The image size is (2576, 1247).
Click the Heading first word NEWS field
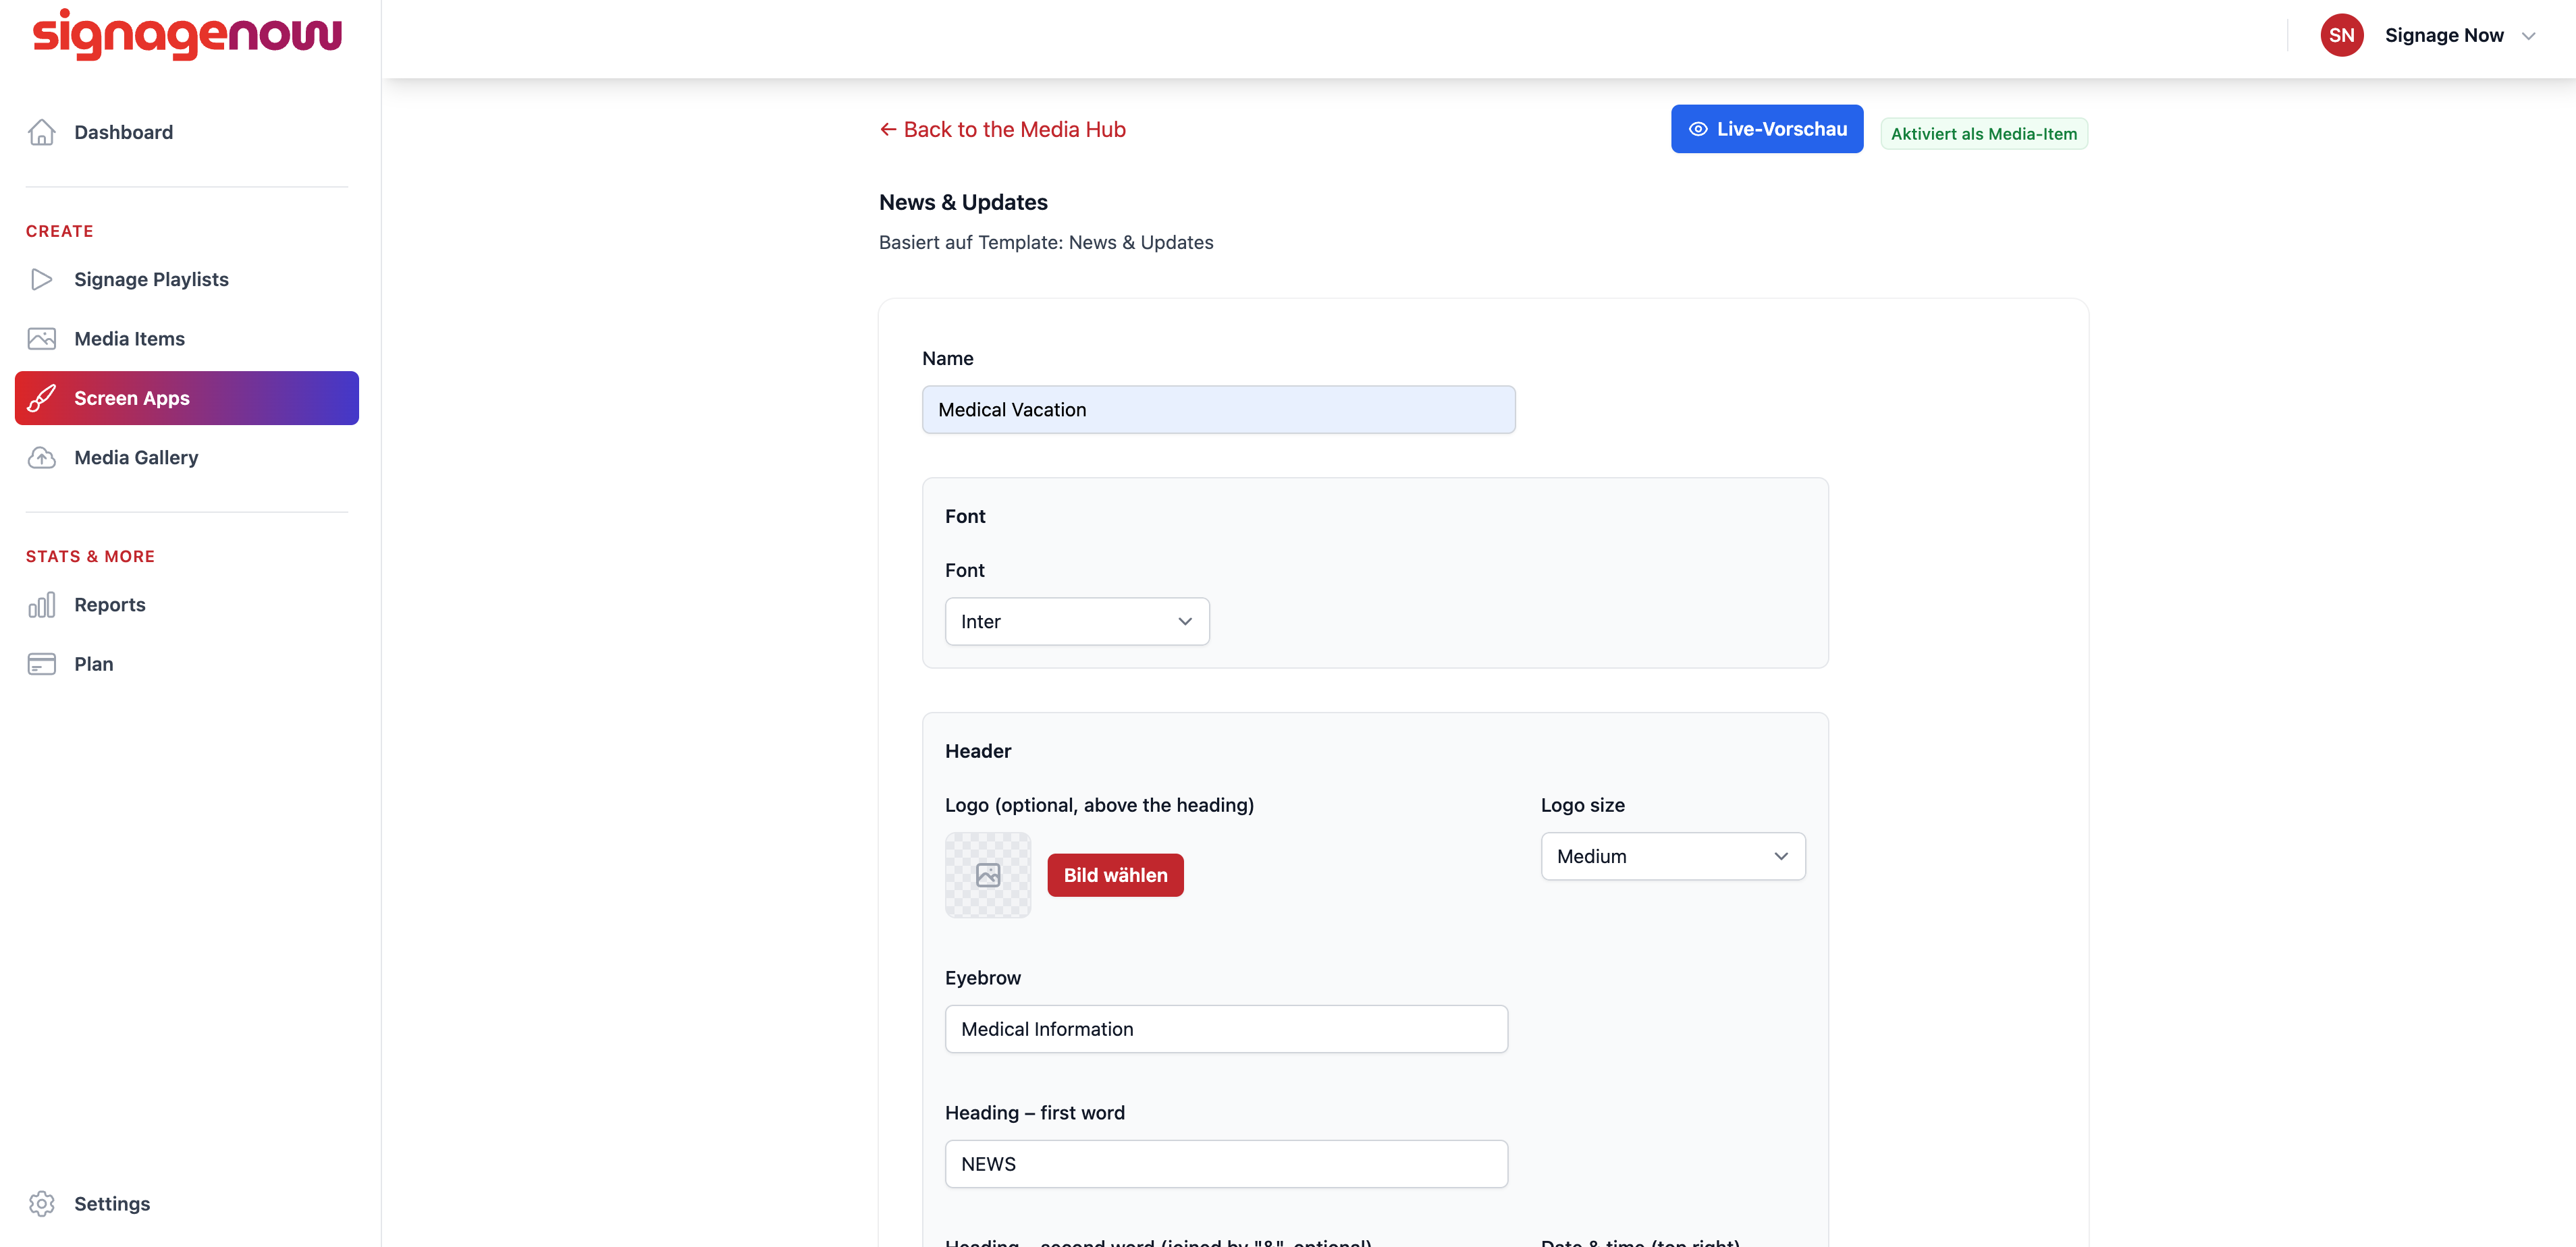[x=1226, y=1164]
